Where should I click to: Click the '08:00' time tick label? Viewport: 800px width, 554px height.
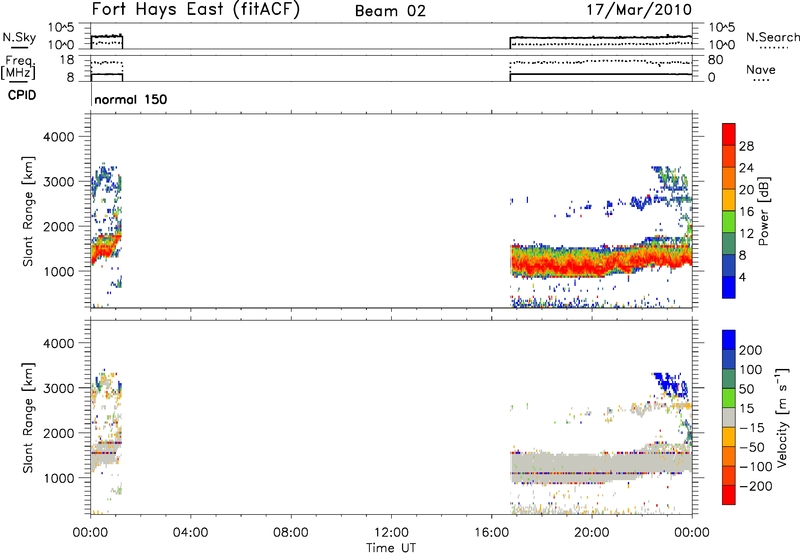point(291,533)
